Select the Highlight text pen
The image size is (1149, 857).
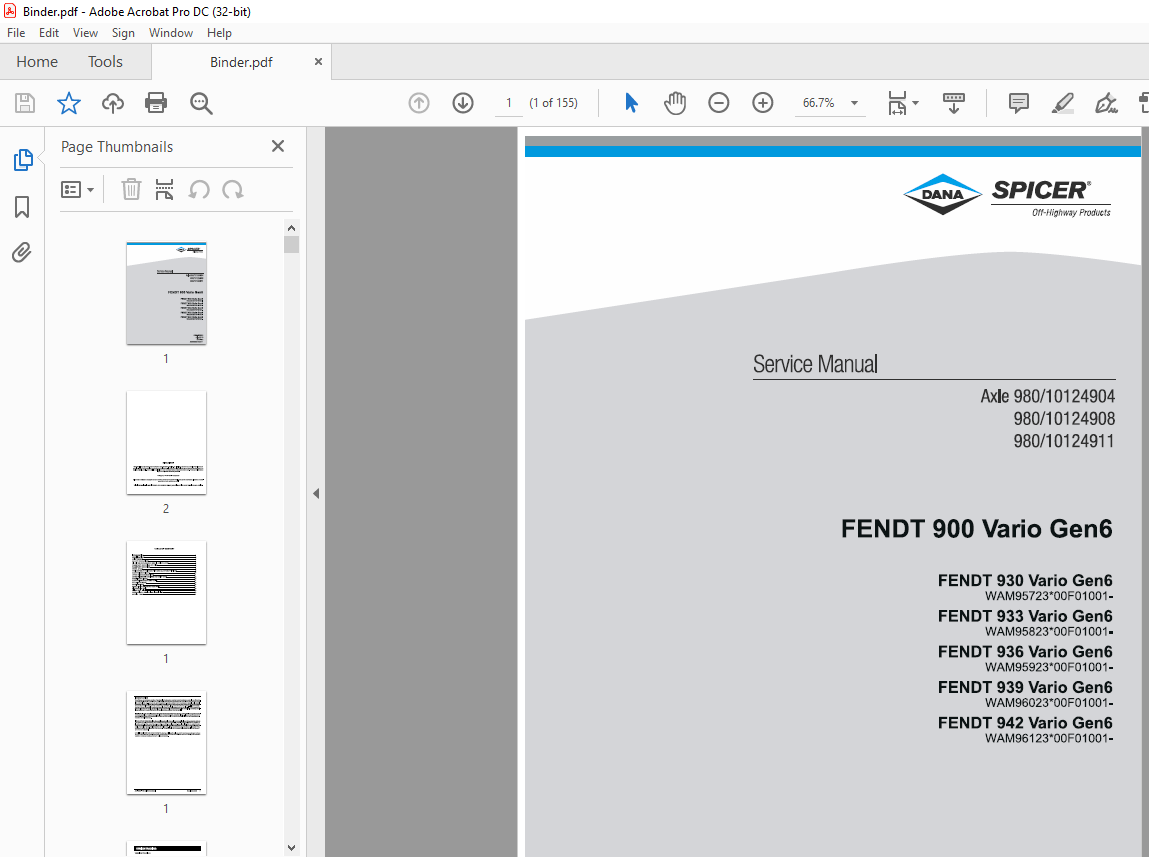pos(1063,103)
